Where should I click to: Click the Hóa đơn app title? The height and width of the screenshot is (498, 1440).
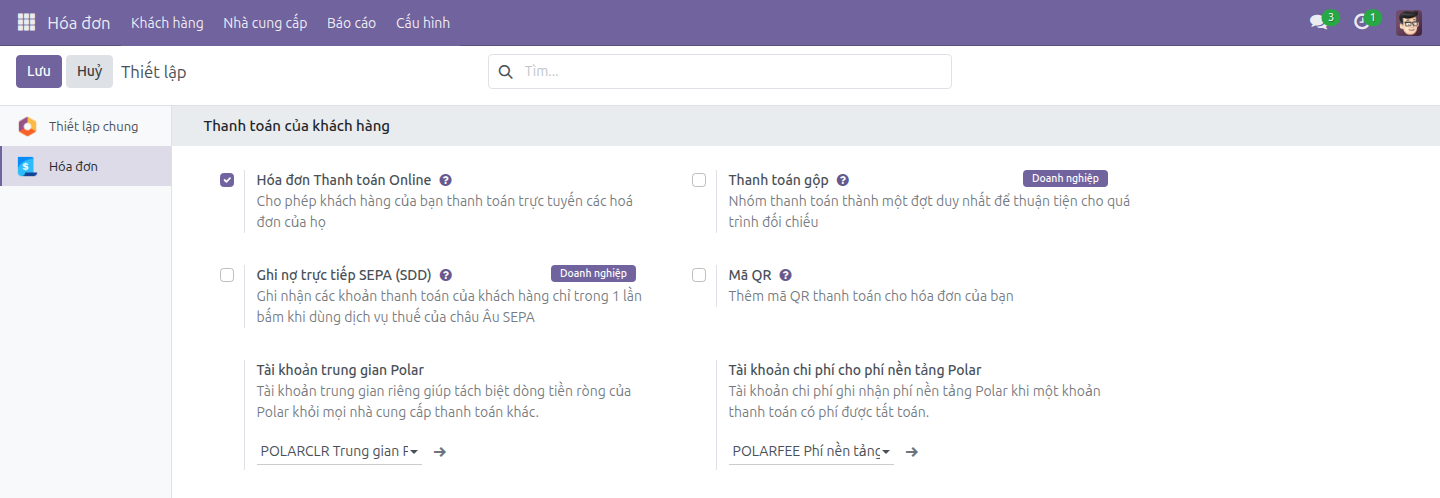click(x=79, y=22)
